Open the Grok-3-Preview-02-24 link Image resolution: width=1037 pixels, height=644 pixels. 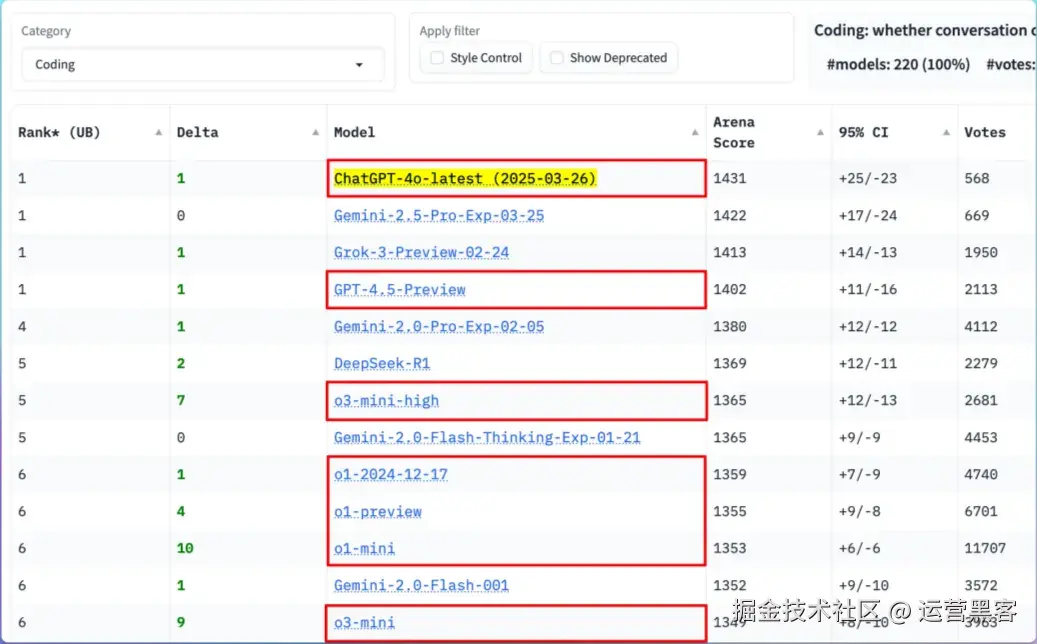tap(421, 253)
